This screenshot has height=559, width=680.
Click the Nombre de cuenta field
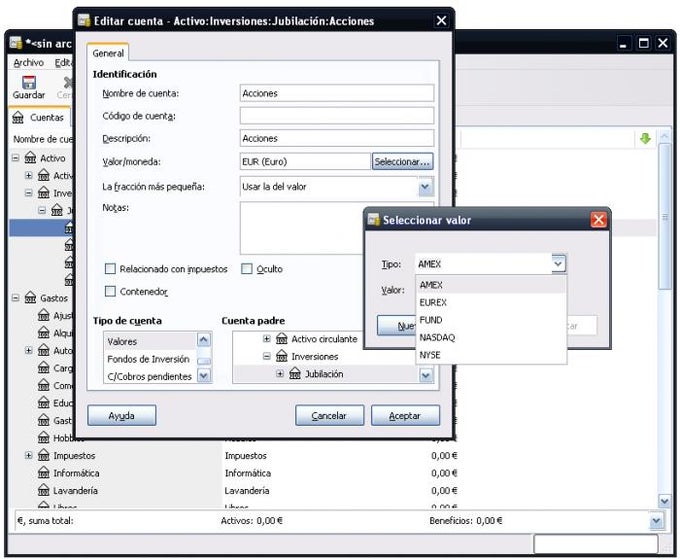tap(337, 93)
